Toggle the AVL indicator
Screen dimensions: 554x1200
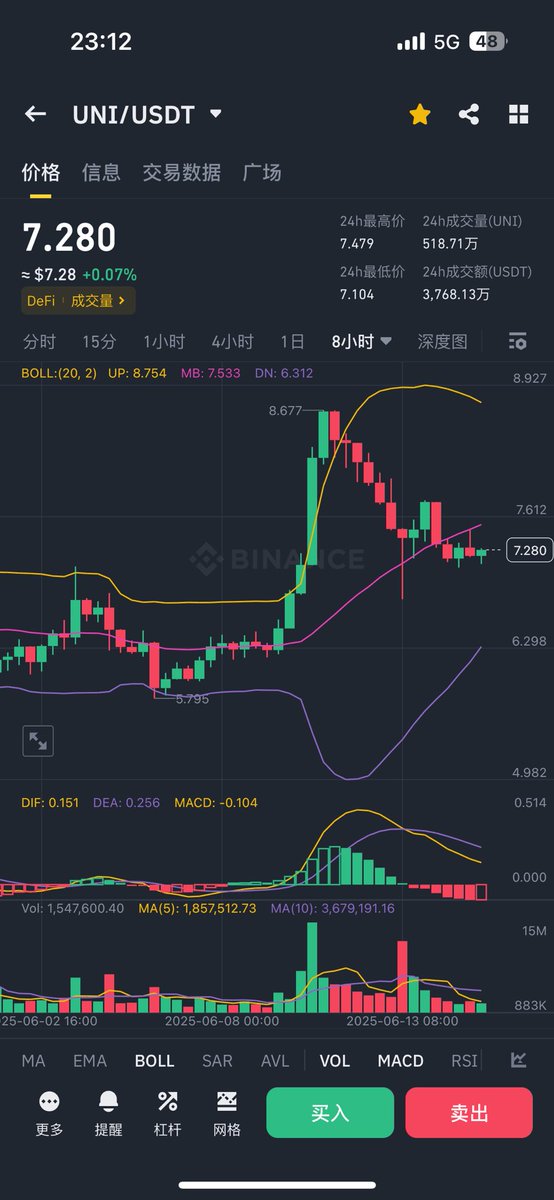click(275, 1061)
